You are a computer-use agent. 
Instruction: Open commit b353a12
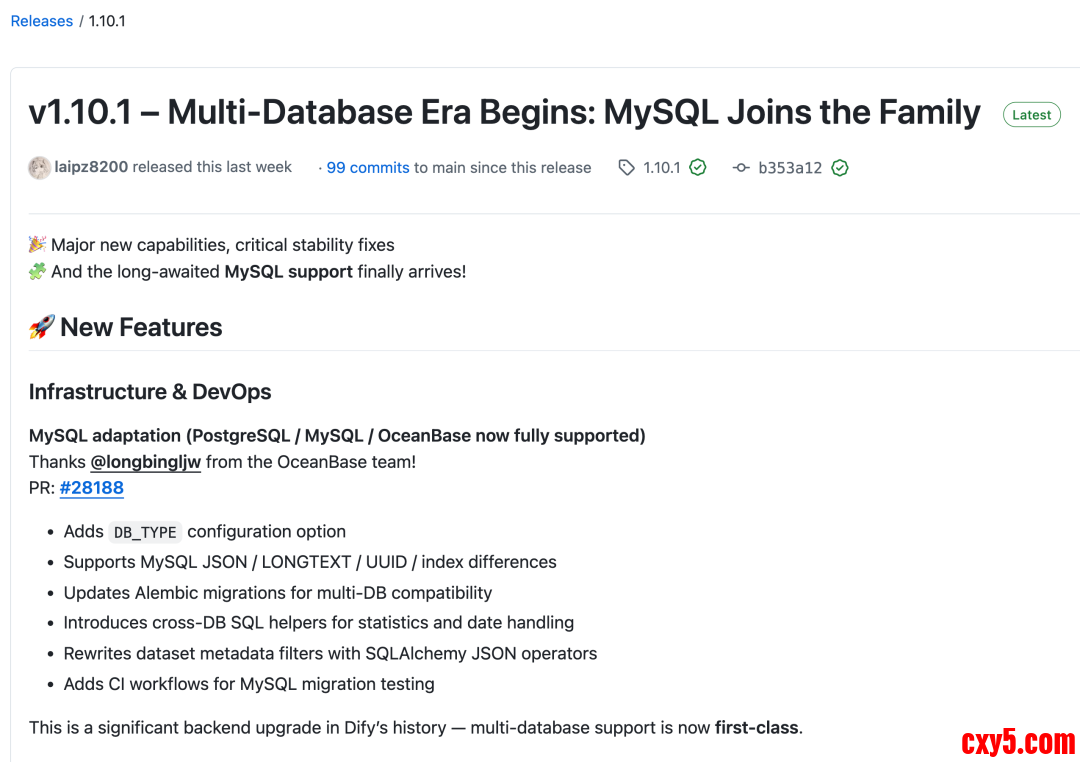tap(790, 168)
